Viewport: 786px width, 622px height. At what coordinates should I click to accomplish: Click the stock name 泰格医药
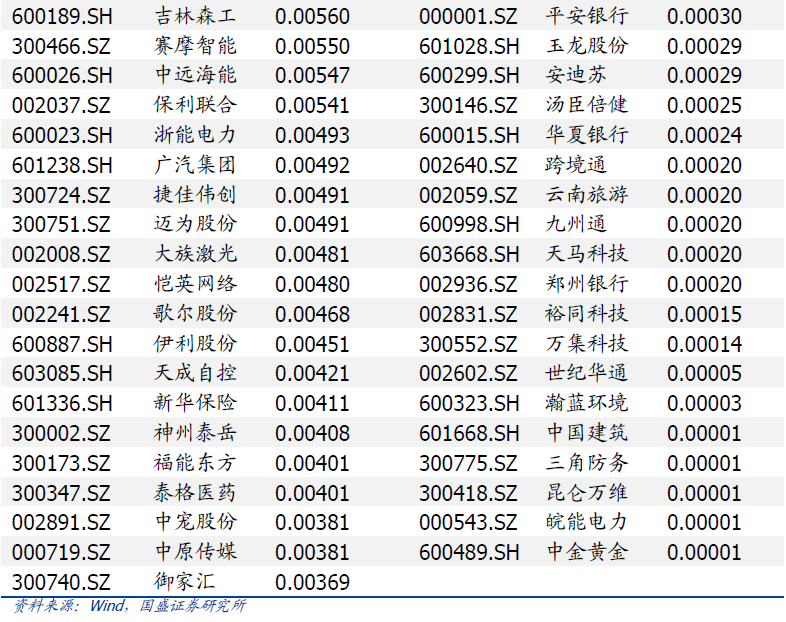[x=195, y=492]
